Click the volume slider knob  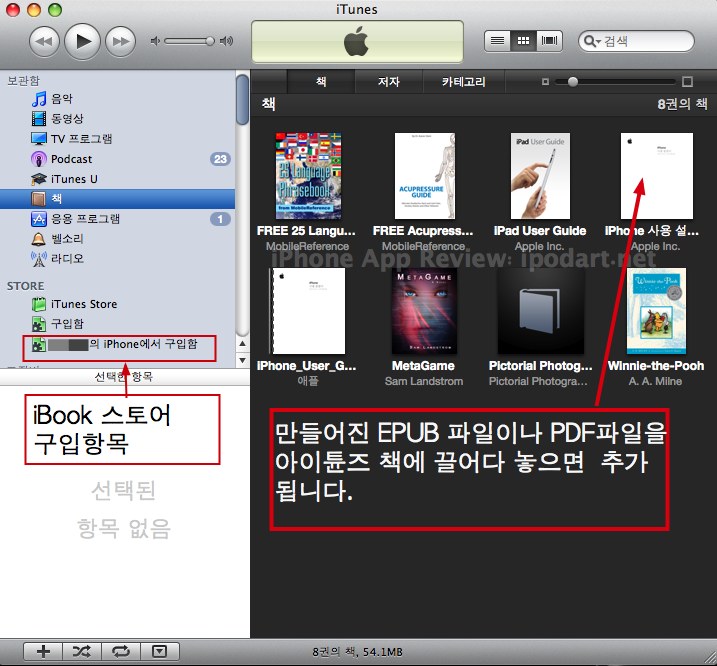(210, 41)
